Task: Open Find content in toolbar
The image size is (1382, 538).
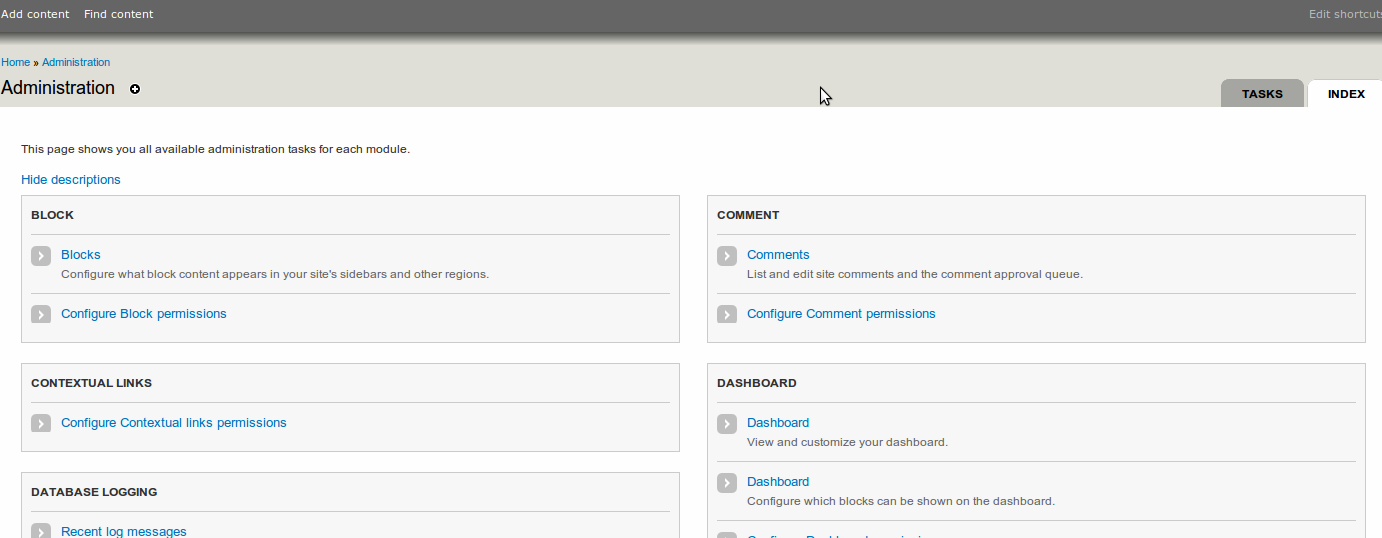Action: coord(119,14)
